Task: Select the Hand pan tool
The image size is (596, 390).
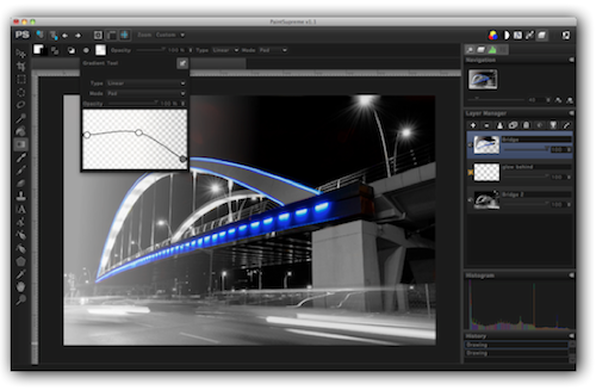Action: pyautogui.click(x=21, y=287)
